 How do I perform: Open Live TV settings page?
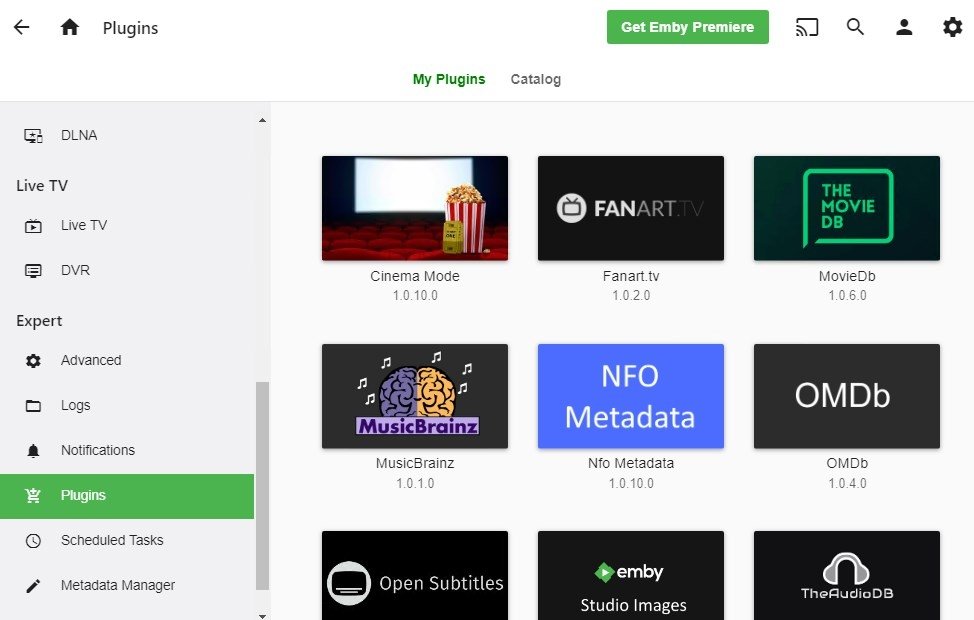pyautogui.click(x=127, y=226)
